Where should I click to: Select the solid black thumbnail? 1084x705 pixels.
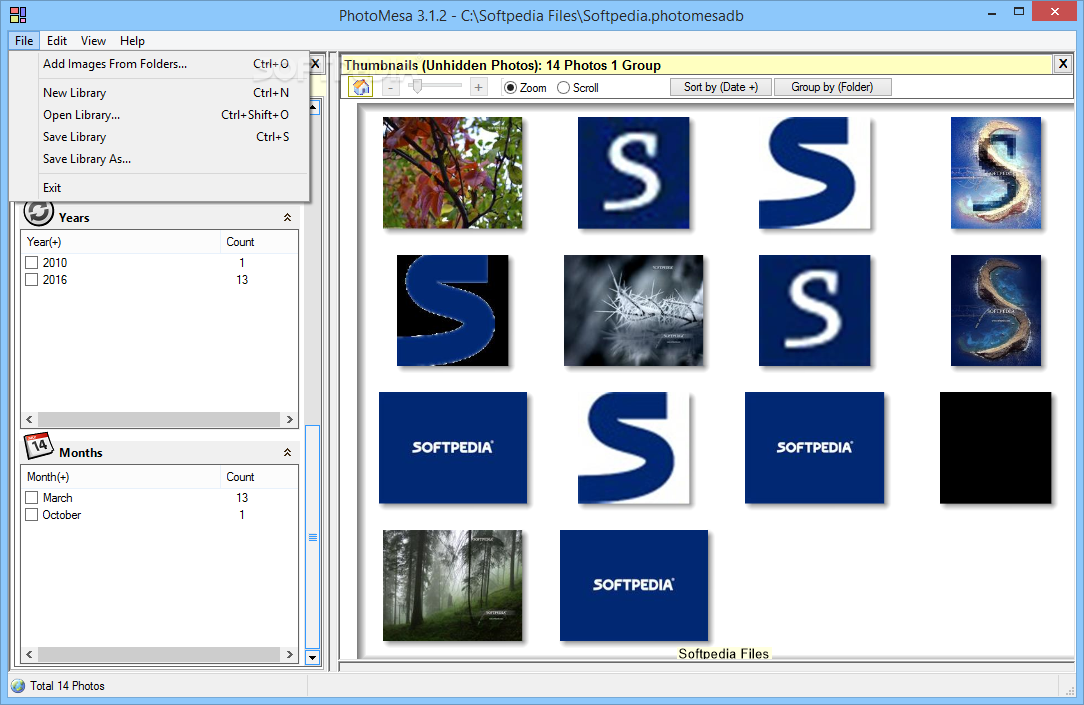click(996, 448)
